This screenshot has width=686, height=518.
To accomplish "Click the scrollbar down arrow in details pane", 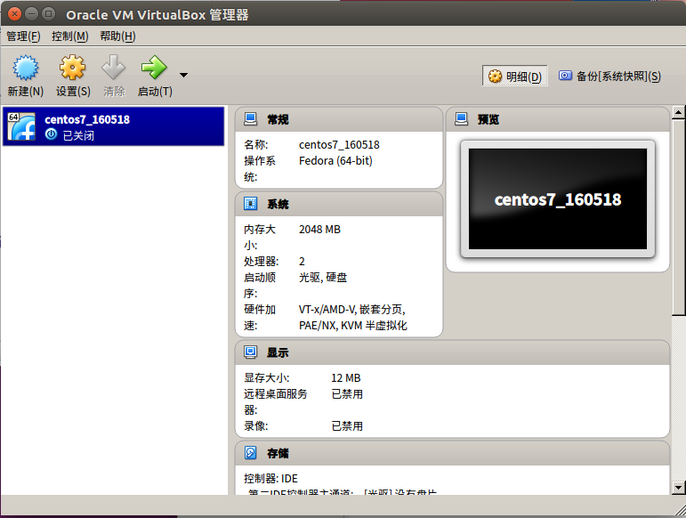I will tap(678, 487).
